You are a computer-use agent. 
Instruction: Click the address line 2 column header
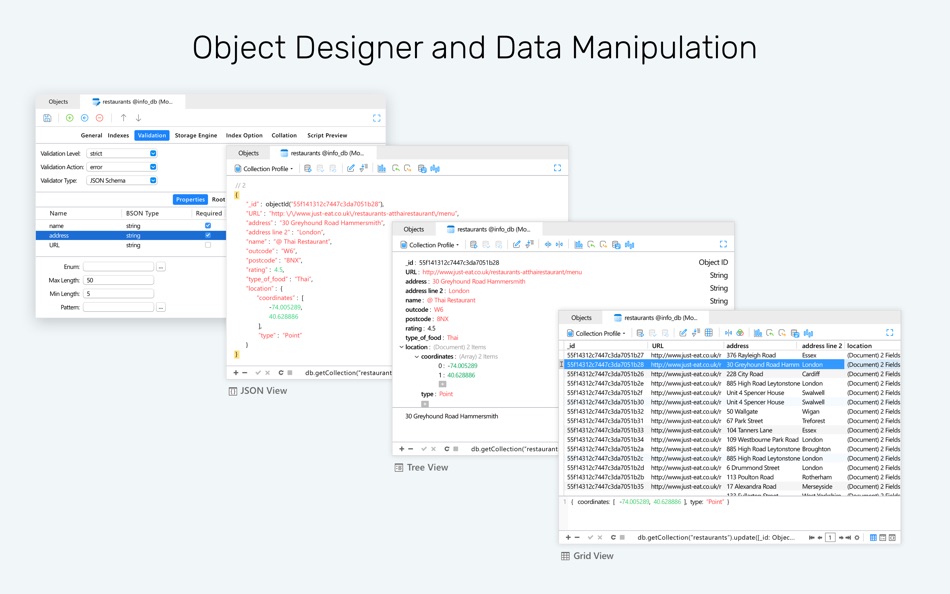click(x=822, y=345)
